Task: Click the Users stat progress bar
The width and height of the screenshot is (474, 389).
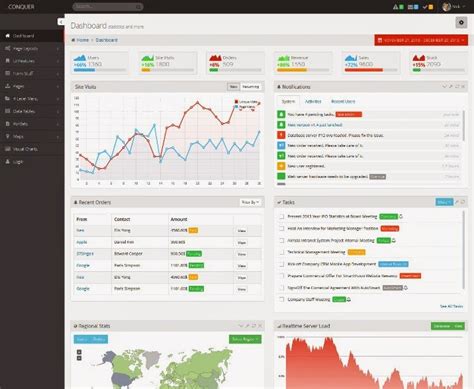Action: click(x=100, y=70)
